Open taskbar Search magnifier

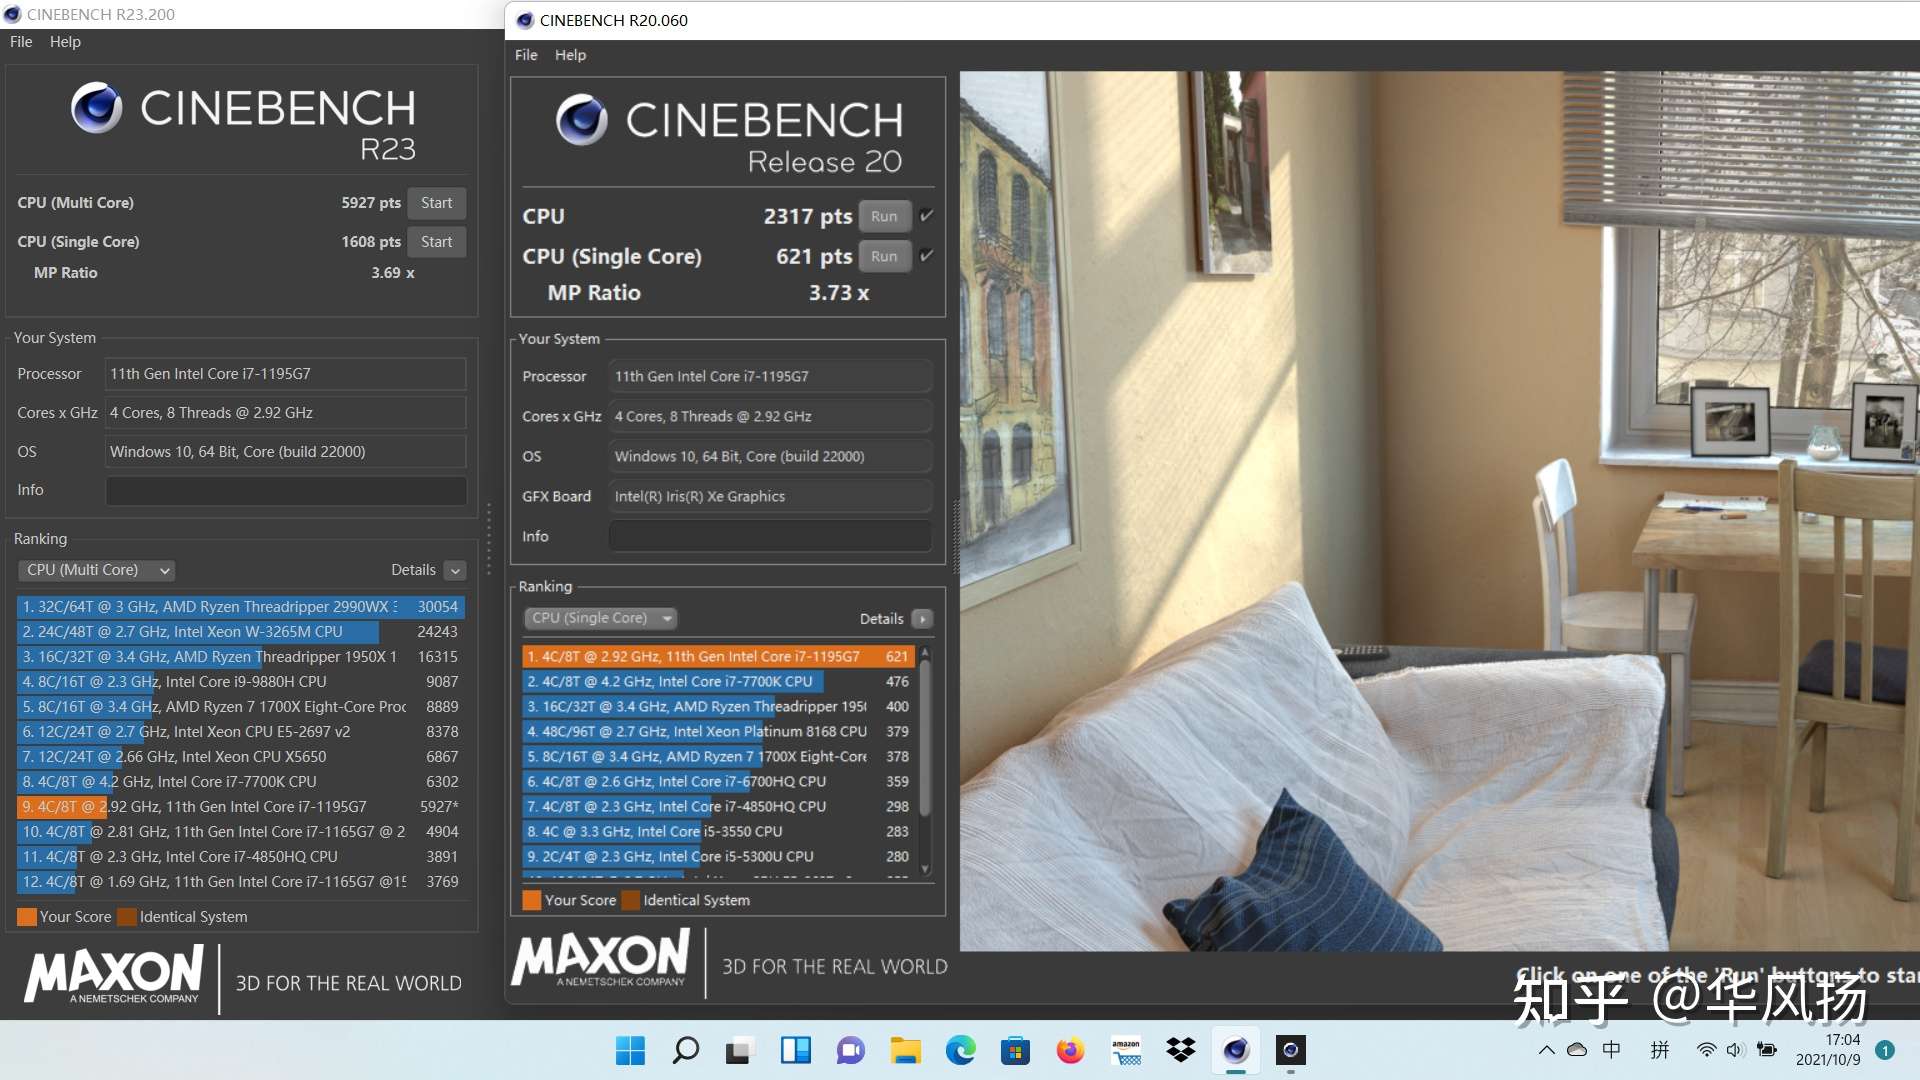click(x=685, y=1050)
